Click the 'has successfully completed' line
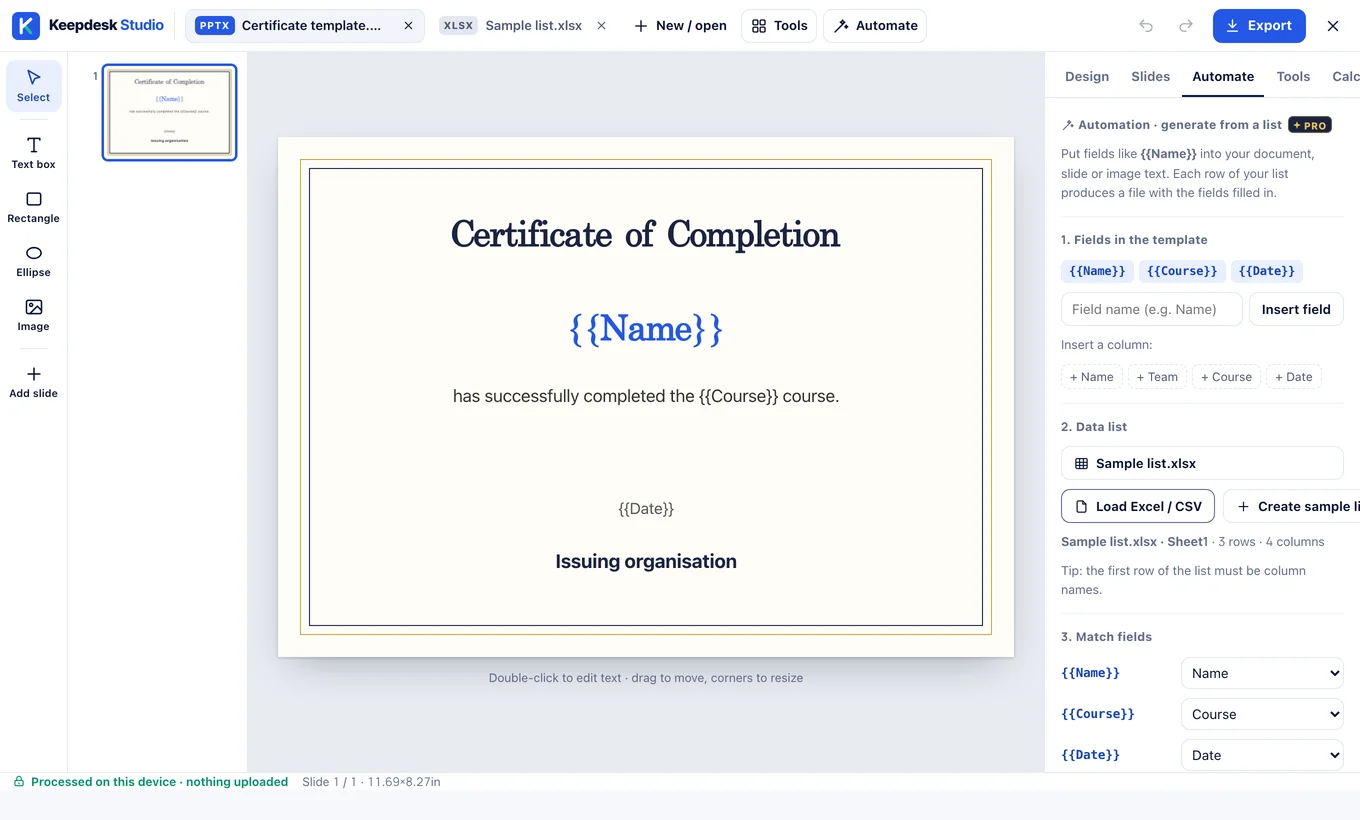The height and width of the screenshot is (820, 1360). tap(645, 396)
